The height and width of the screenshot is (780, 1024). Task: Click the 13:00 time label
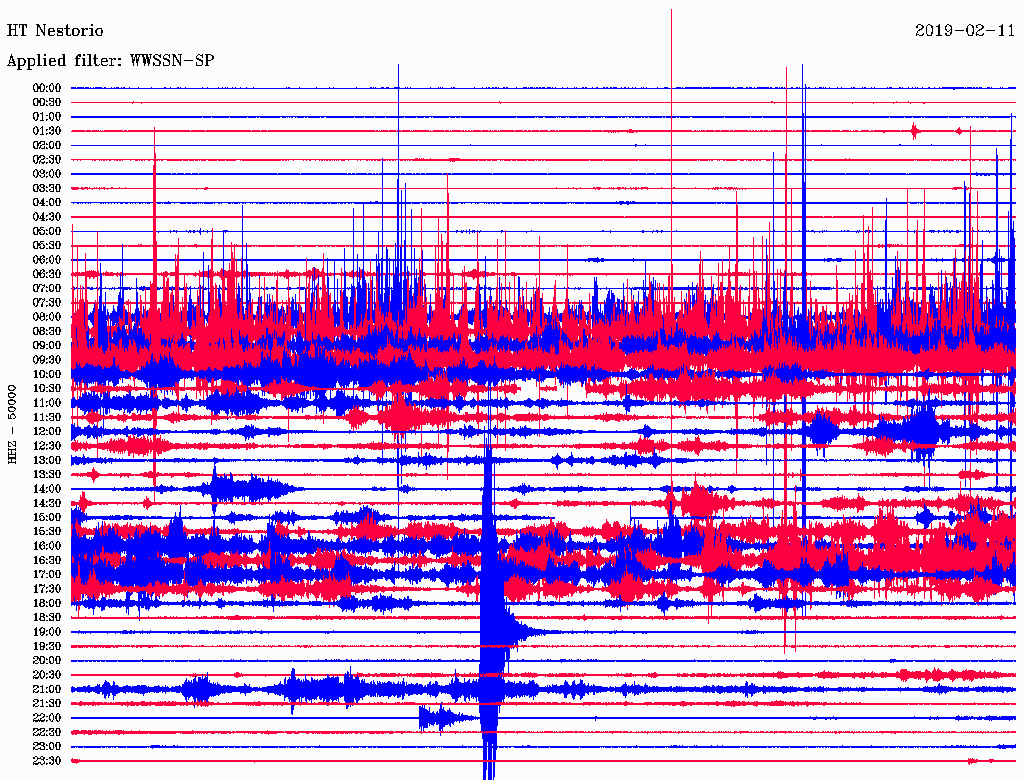coord(47,461)
